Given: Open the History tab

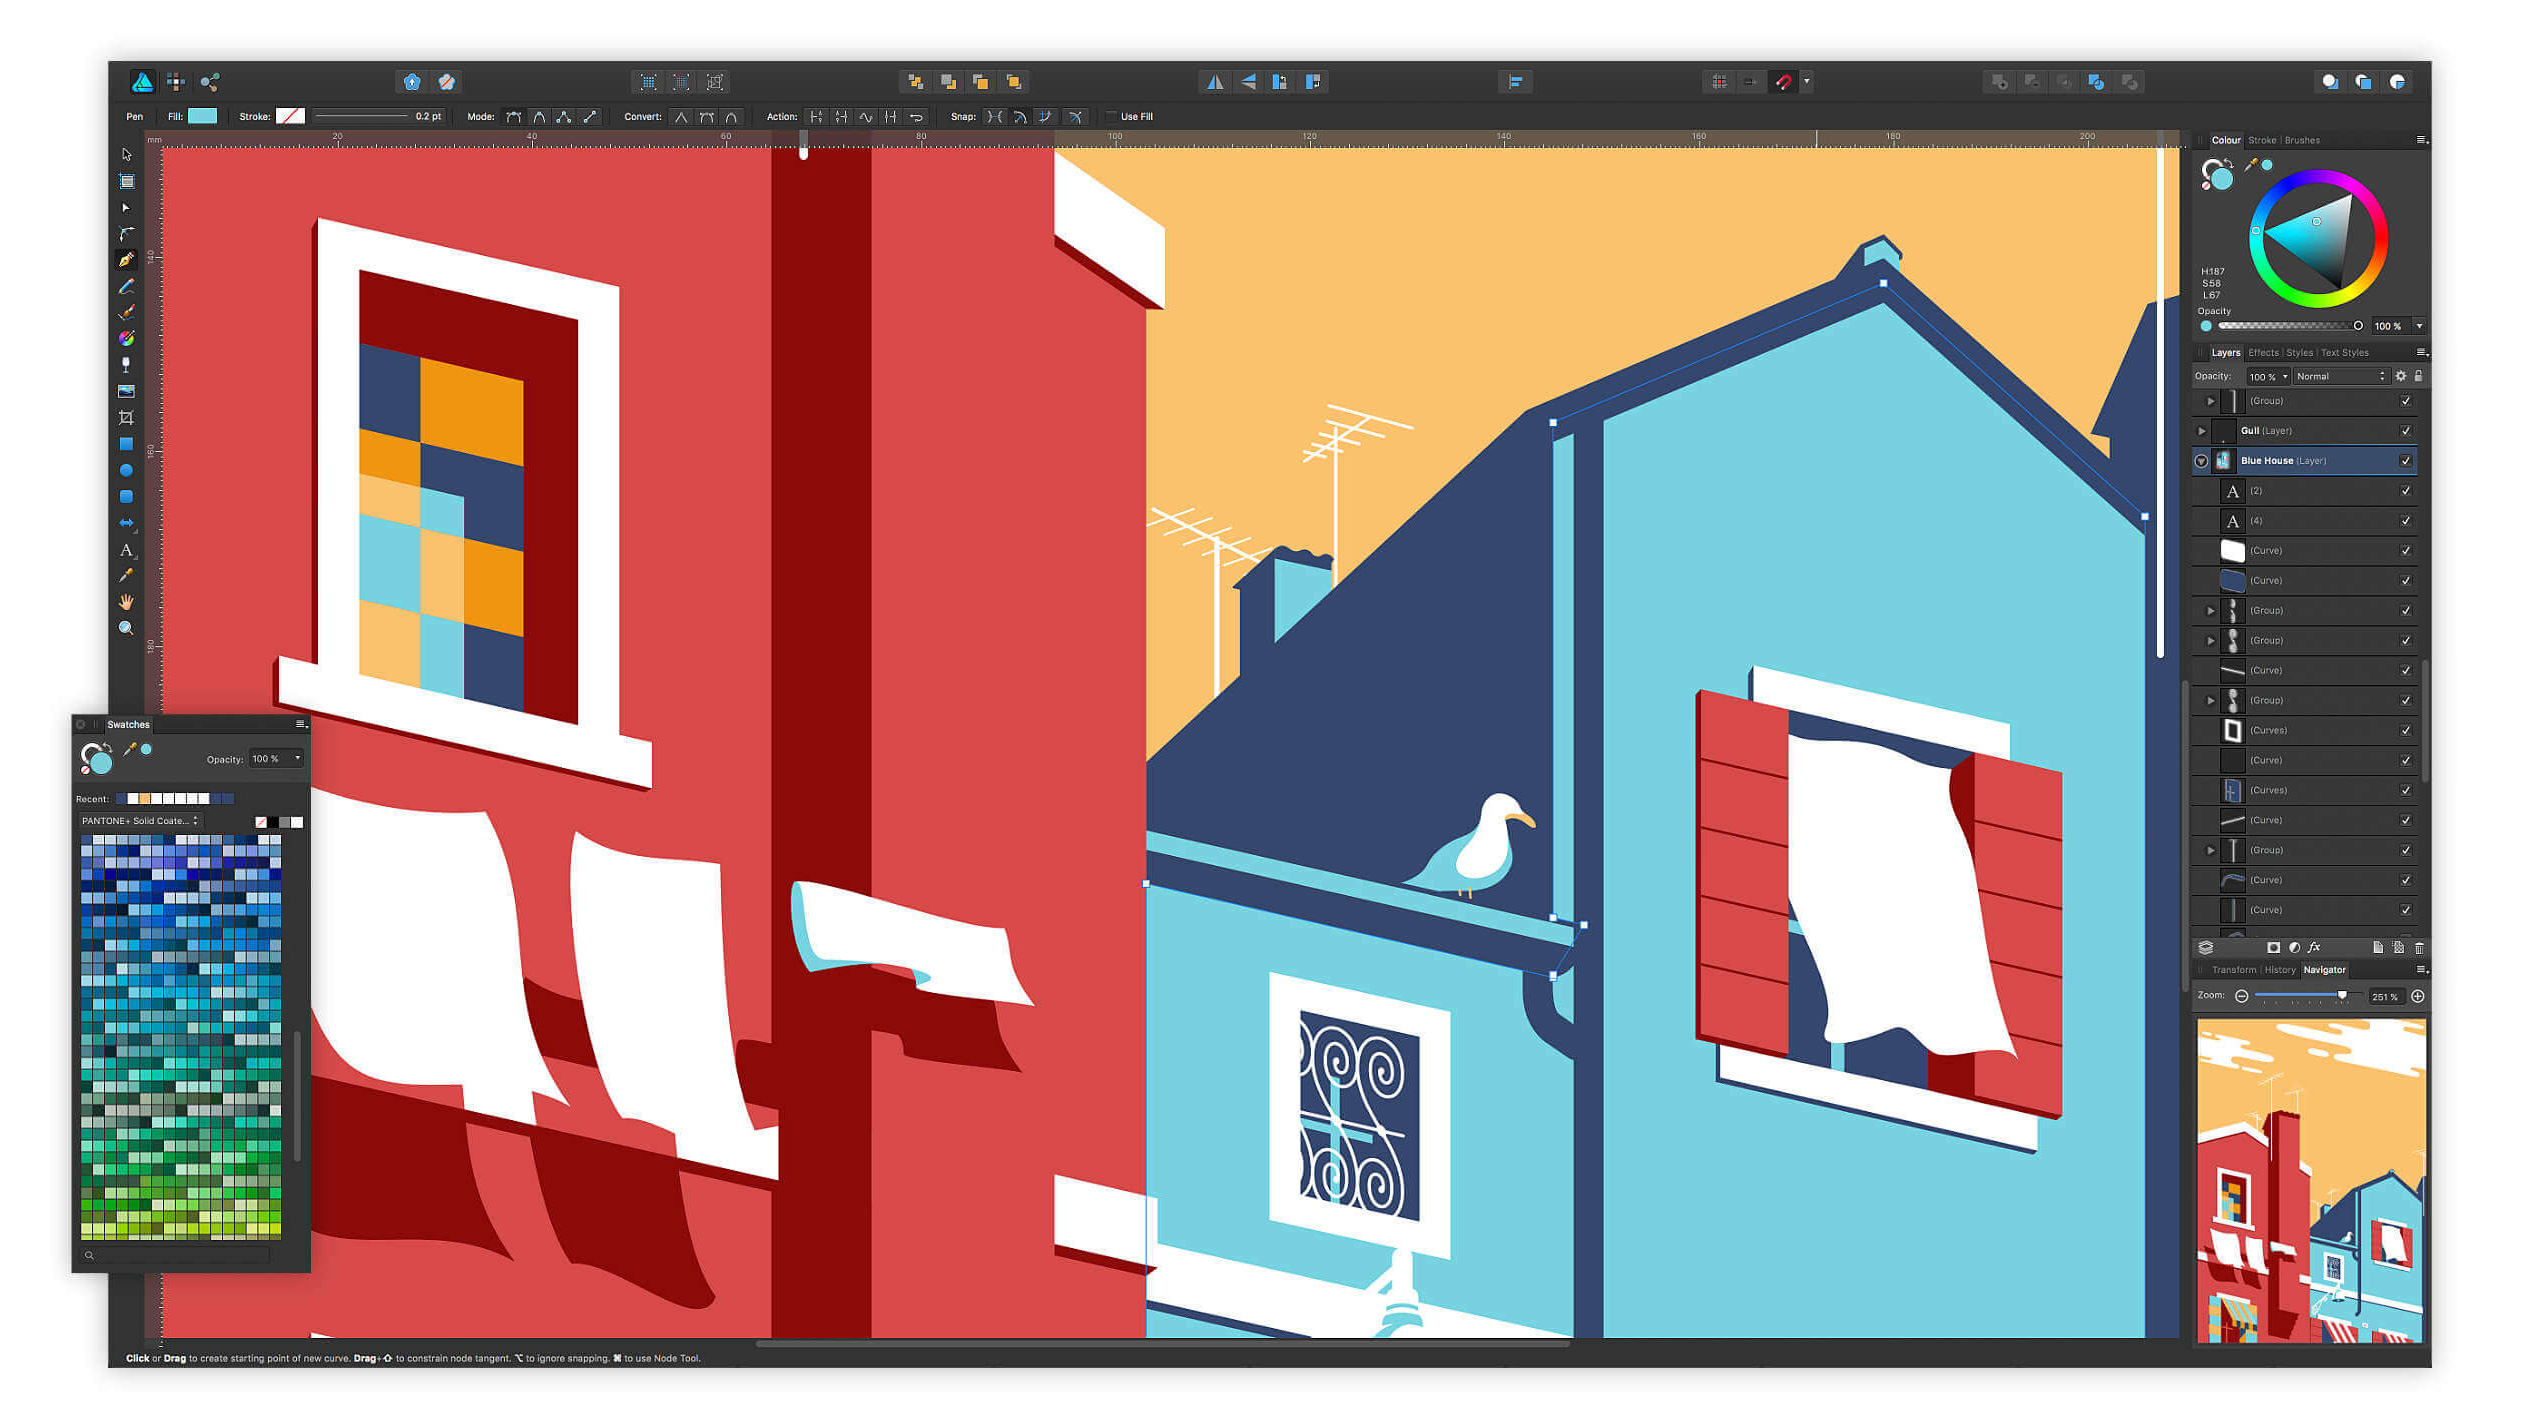Looking at the screenshot, I should click(2281, 969).
